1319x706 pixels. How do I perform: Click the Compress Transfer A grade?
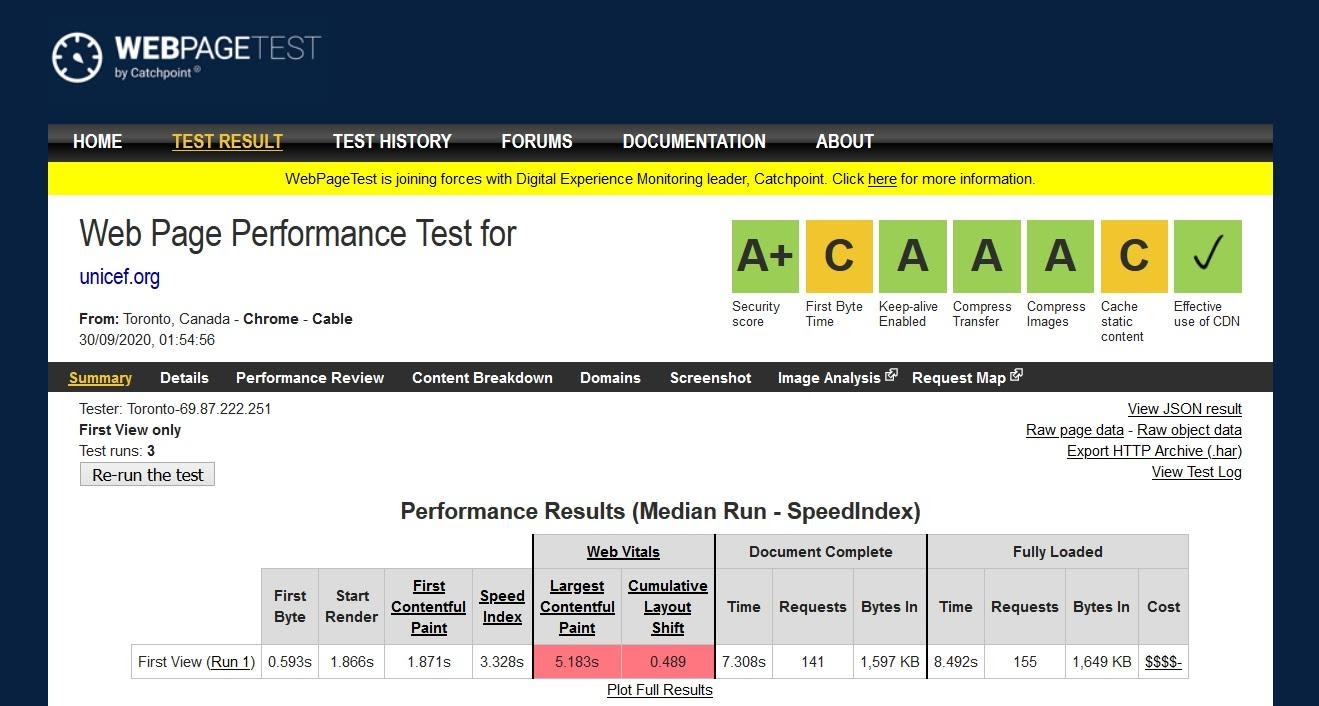[987, 257]
